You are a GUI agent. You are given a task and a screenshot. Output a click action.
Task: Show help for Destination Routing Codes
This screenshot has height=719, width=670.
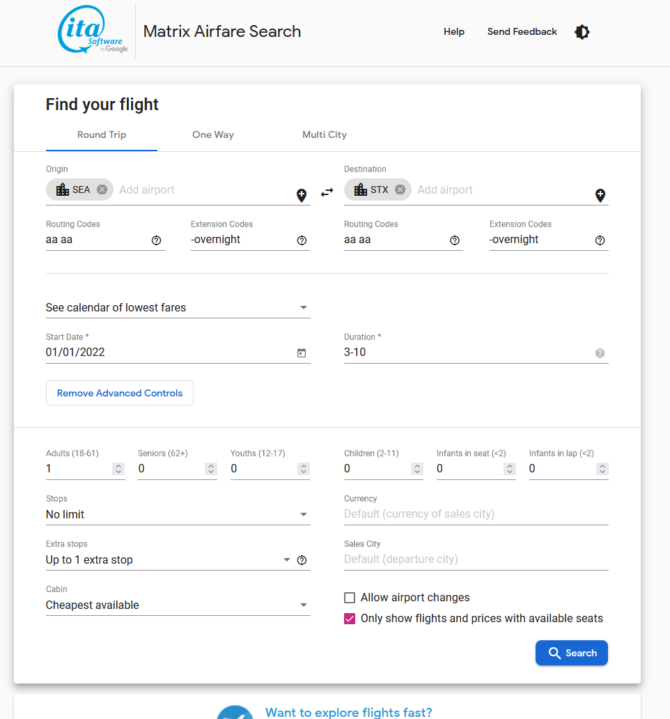[454, 240]
